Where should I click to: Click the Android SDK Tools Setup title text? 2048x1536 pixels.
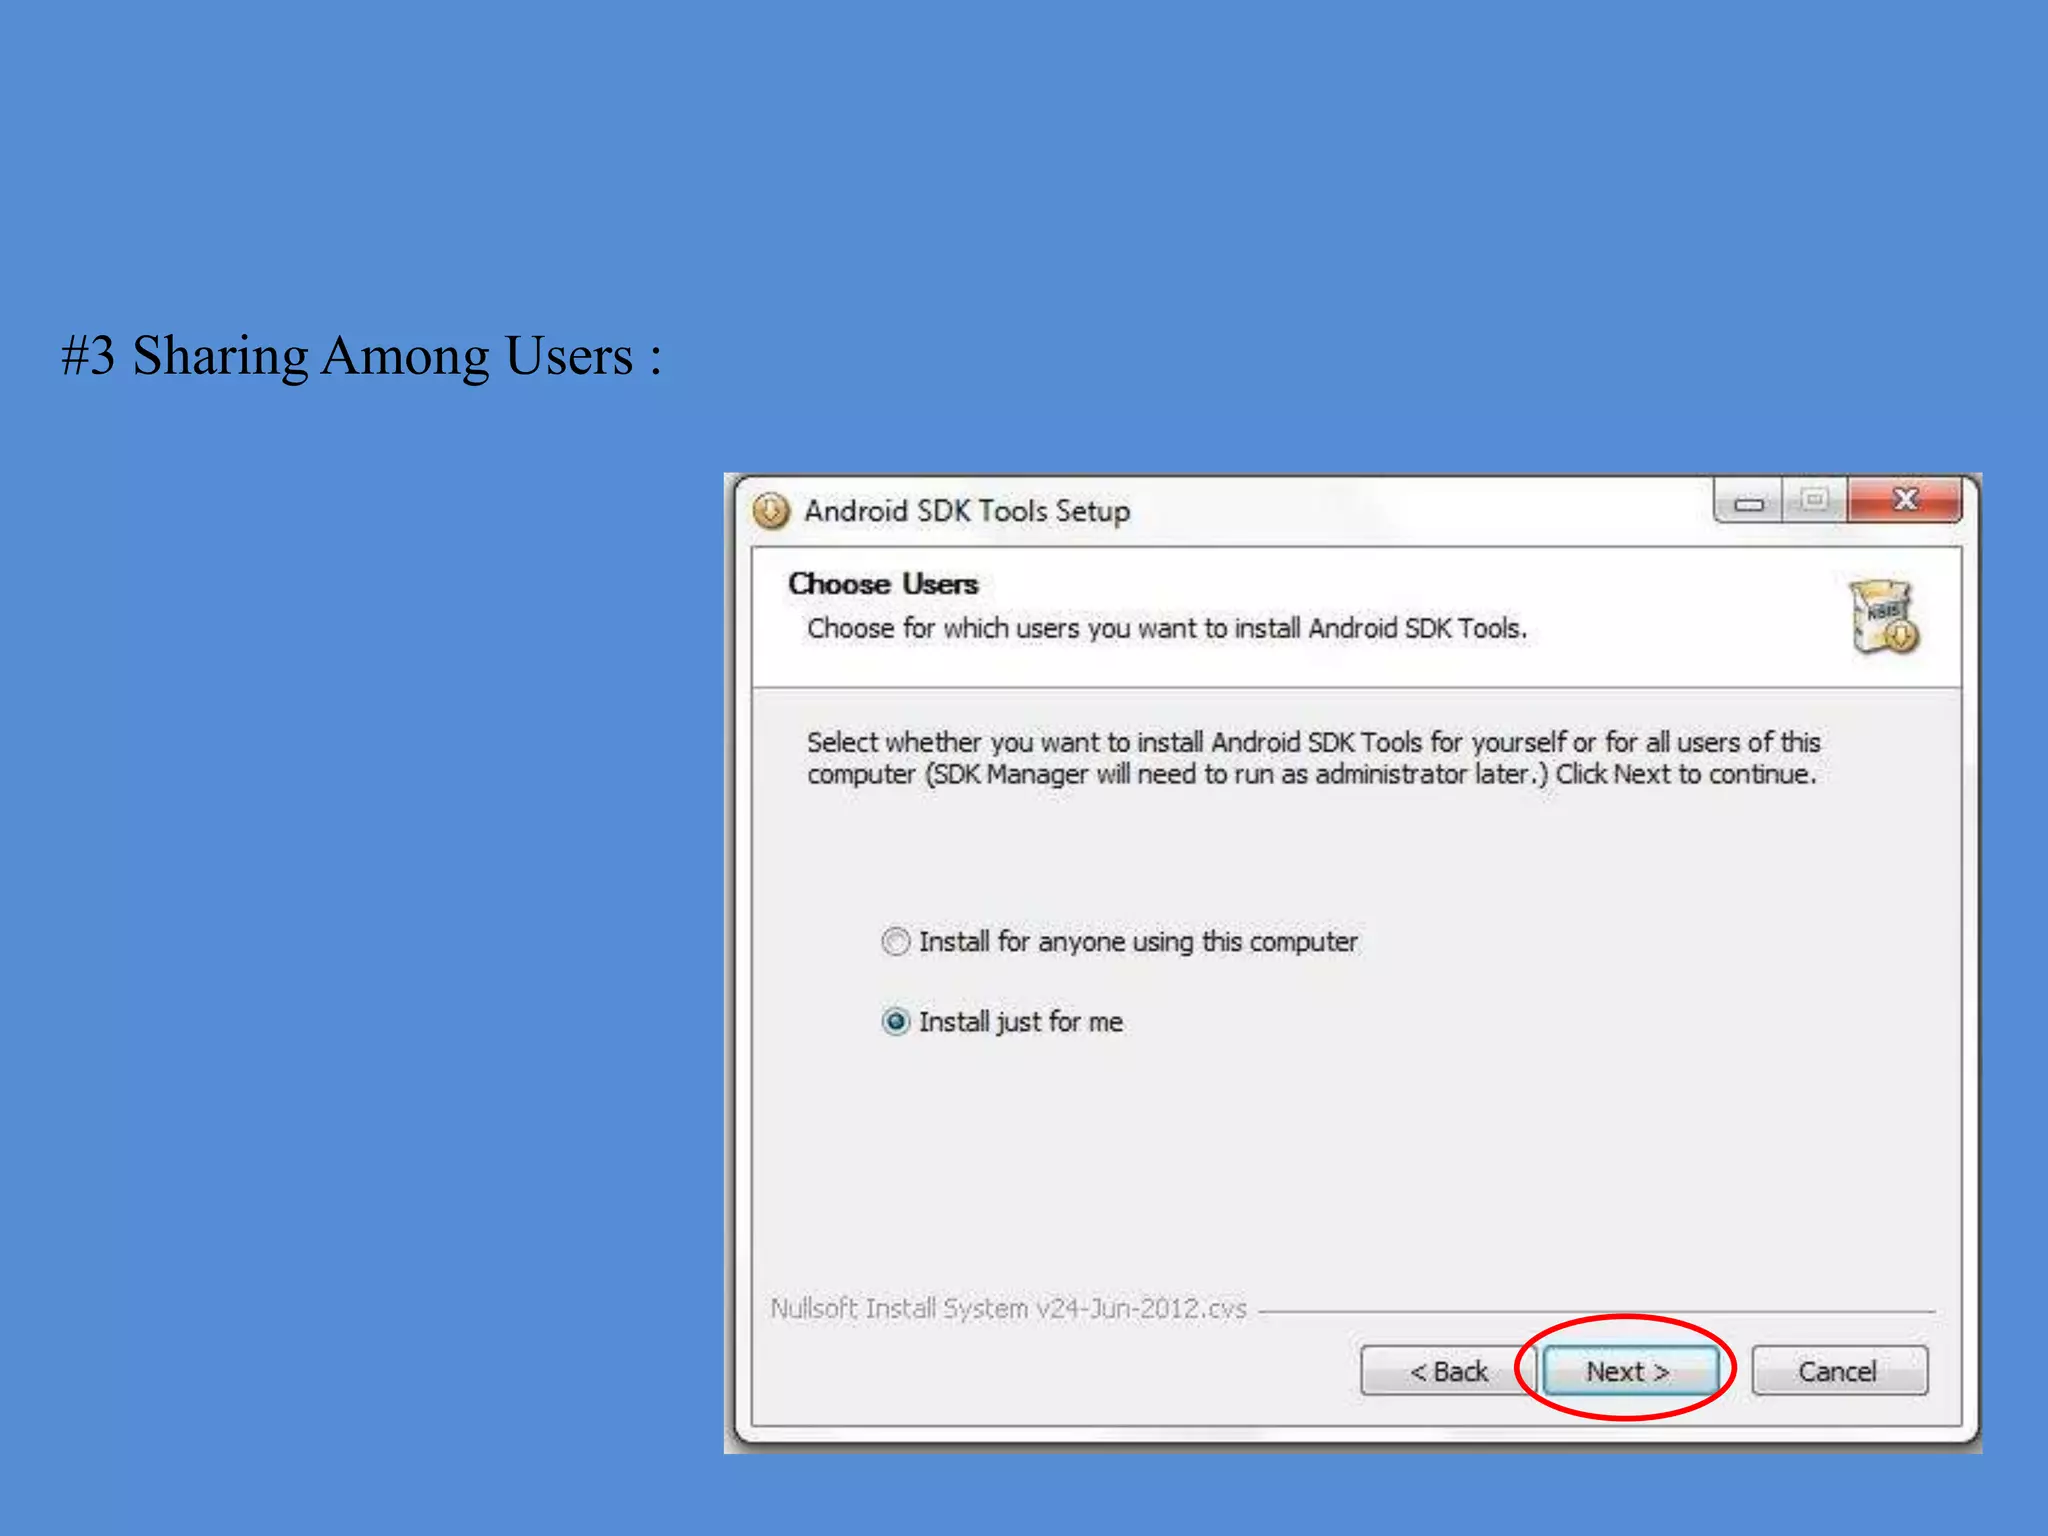coord(967,511)
